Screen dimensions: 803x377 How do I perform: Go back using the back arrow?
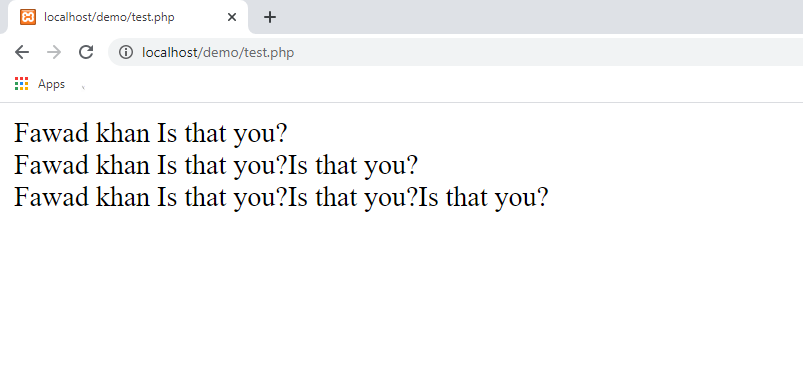point(22,52)
